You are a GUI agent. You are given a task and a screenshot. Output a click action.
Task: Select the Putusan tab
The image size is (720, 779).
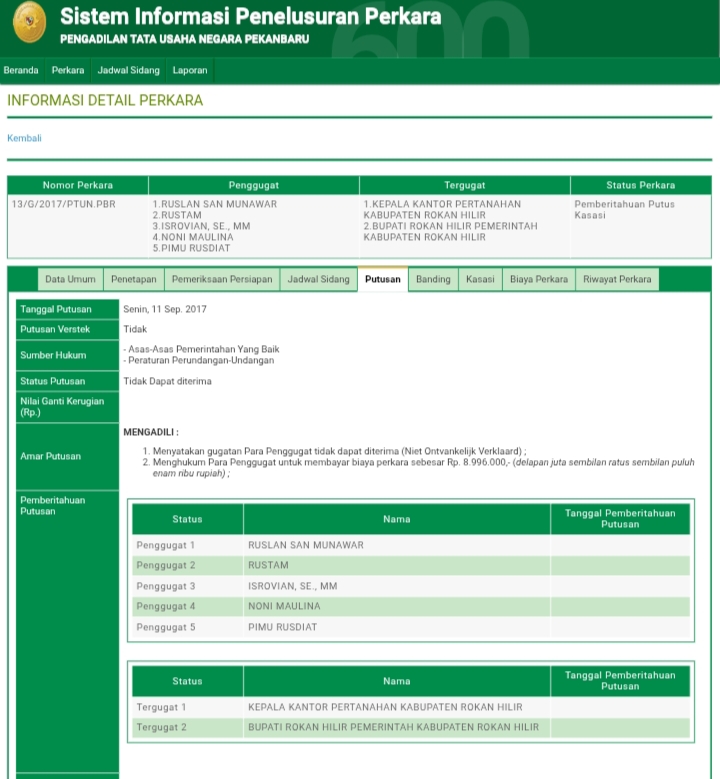pos(382,280)
